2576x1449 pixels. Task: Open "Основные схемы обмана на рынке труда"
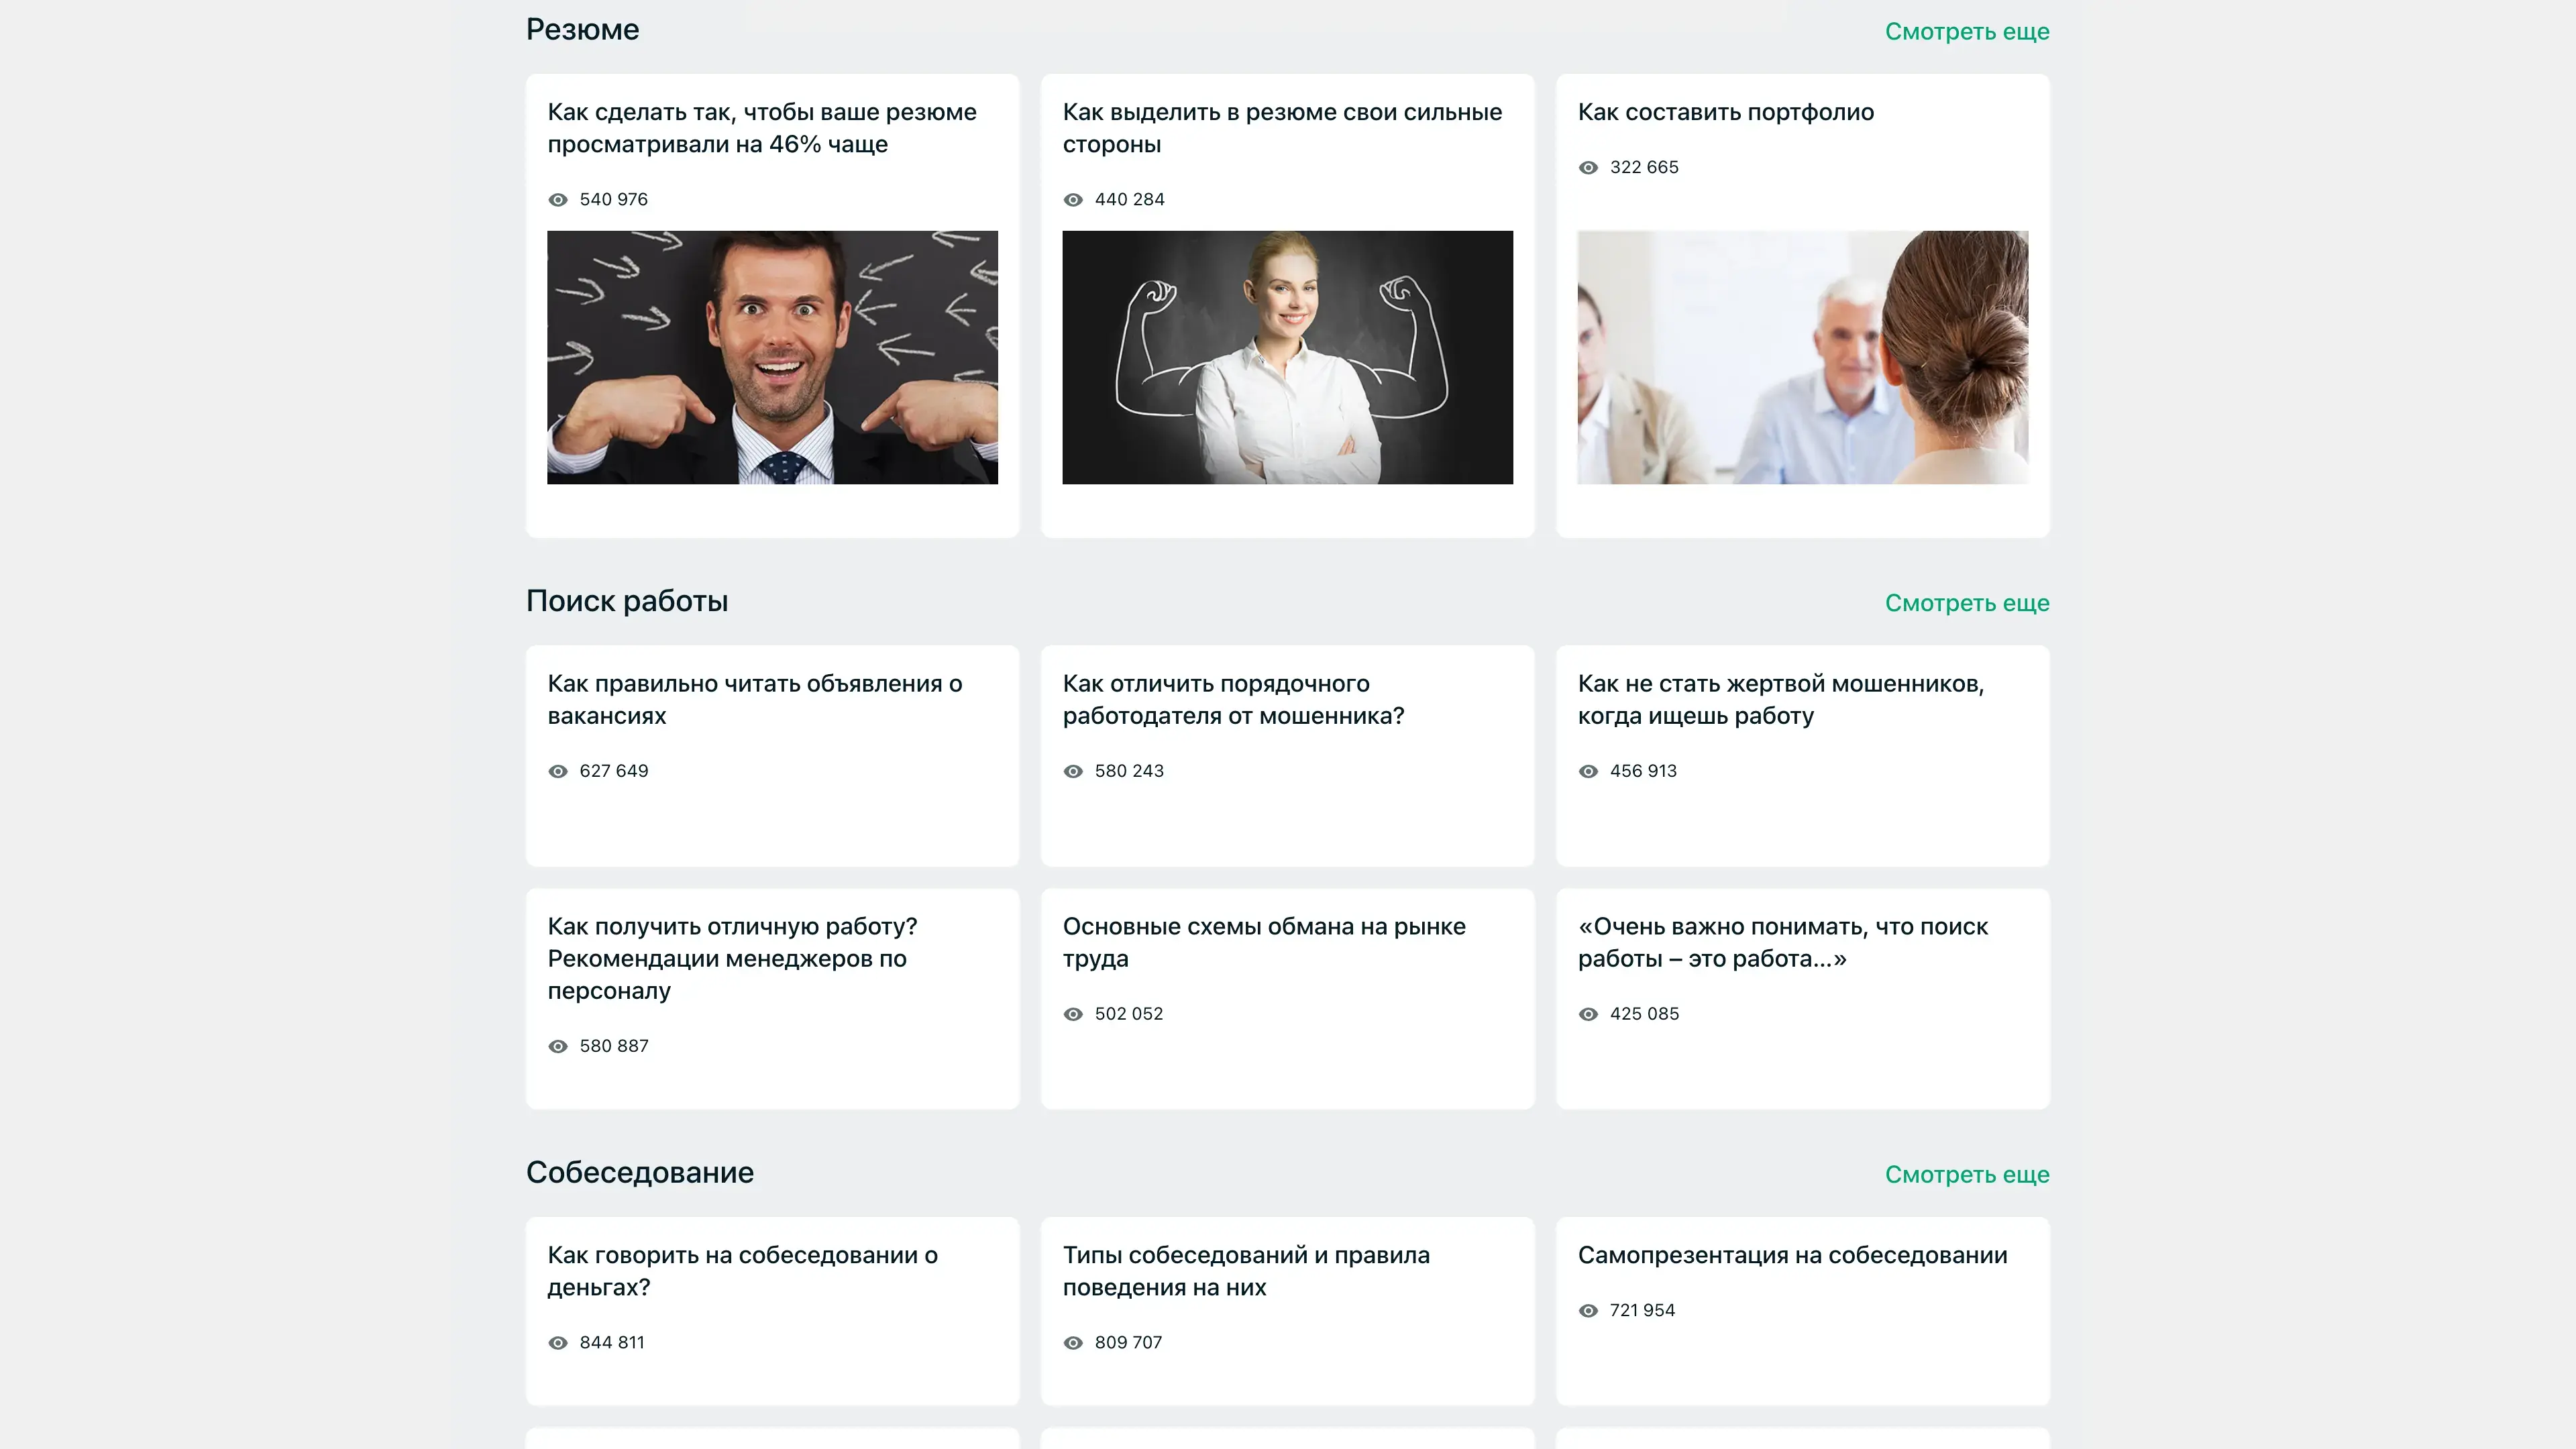[x=1263, y=942]
